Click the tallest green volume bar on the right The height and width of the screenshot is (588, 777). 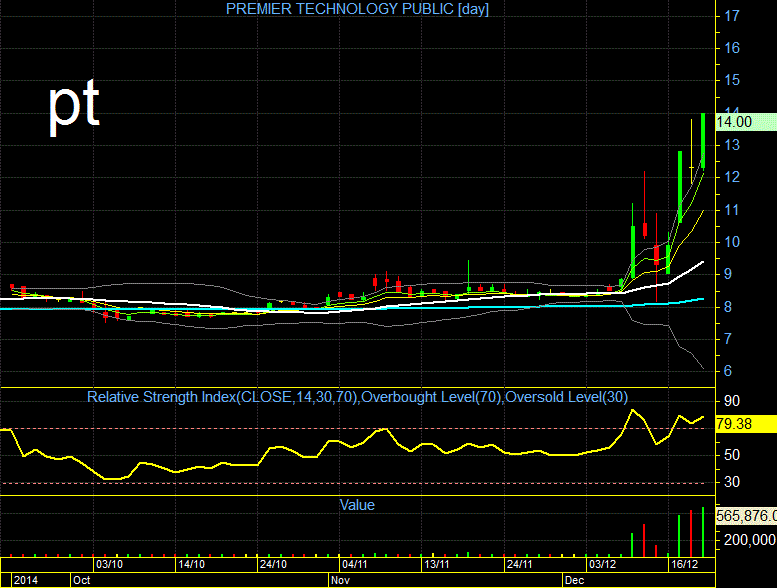point(703,532)
